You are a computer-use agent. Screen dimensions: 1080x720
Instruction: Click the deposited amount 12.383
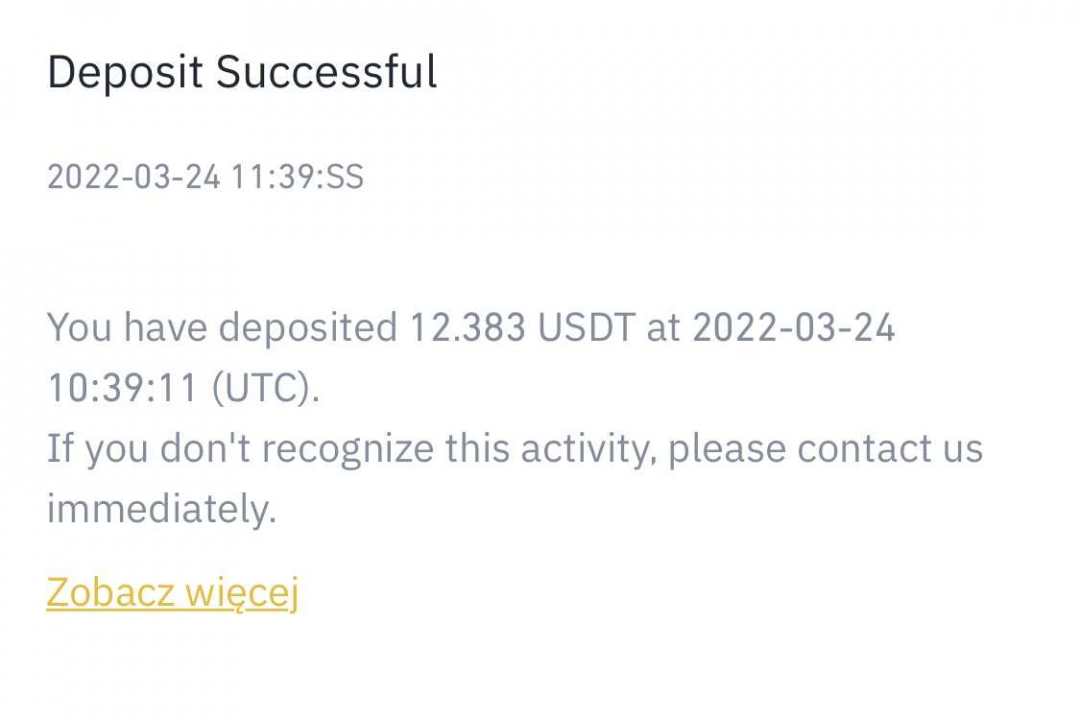point(467,328)
